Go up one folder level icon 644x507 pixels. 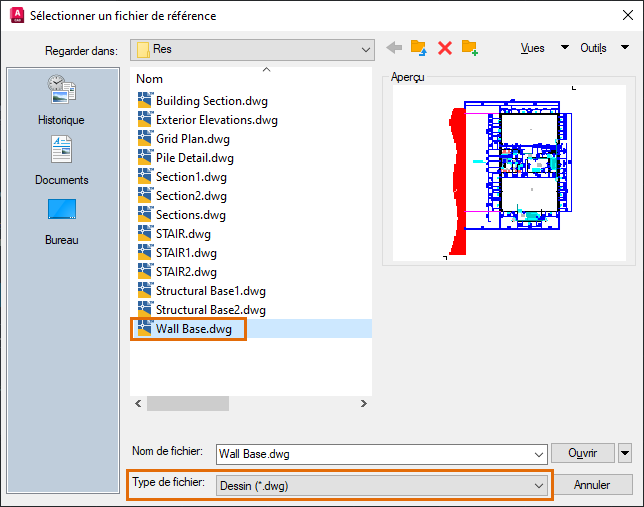[x=419, y=48]
